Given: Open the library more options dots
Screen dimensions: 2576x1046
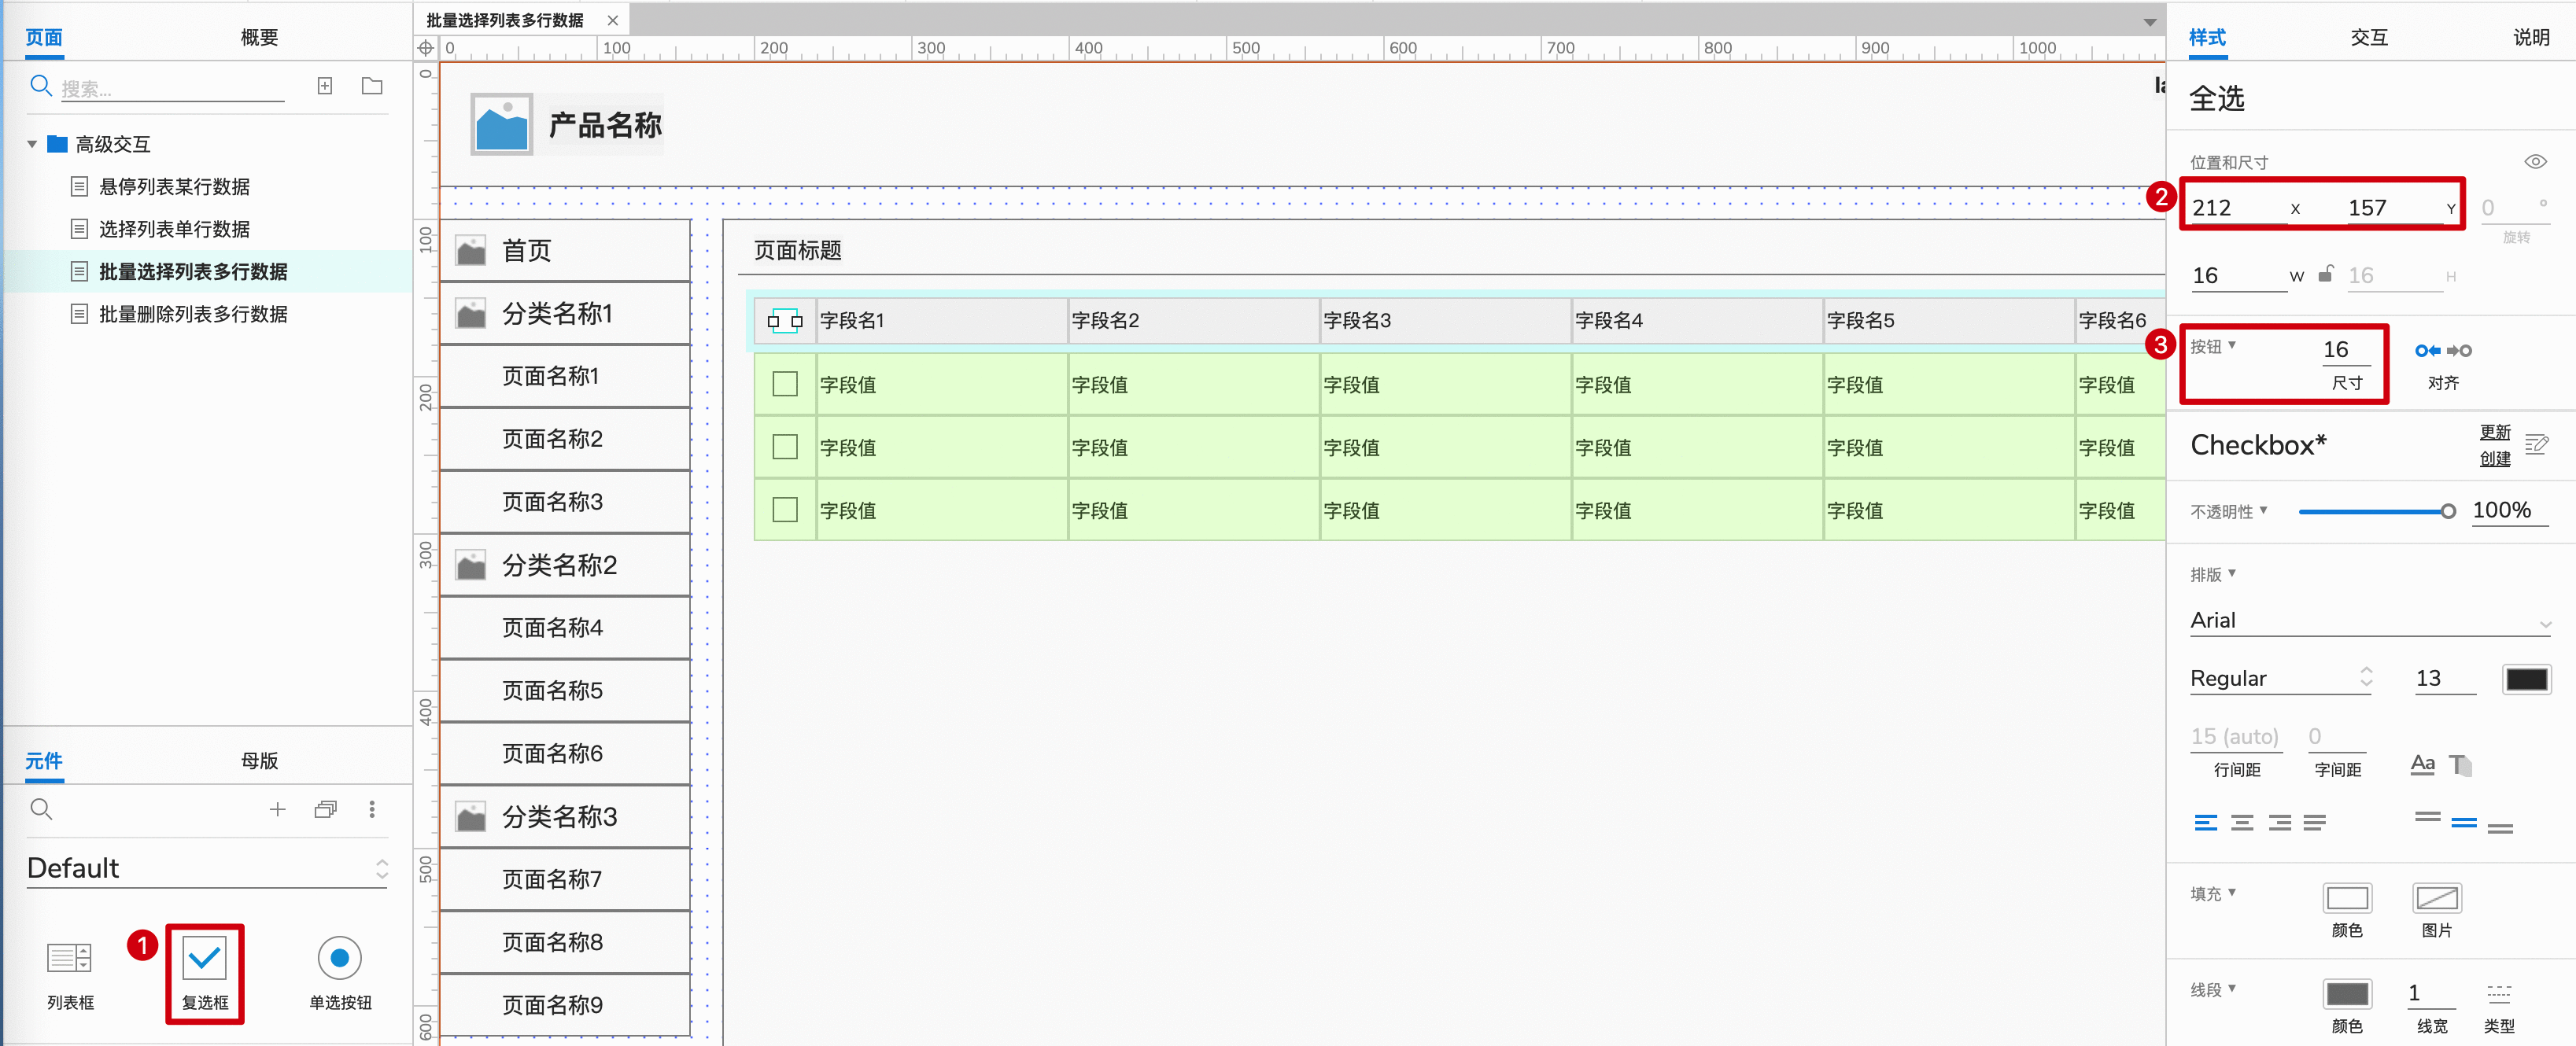Looking at the screenshot, I should [372, 809].
